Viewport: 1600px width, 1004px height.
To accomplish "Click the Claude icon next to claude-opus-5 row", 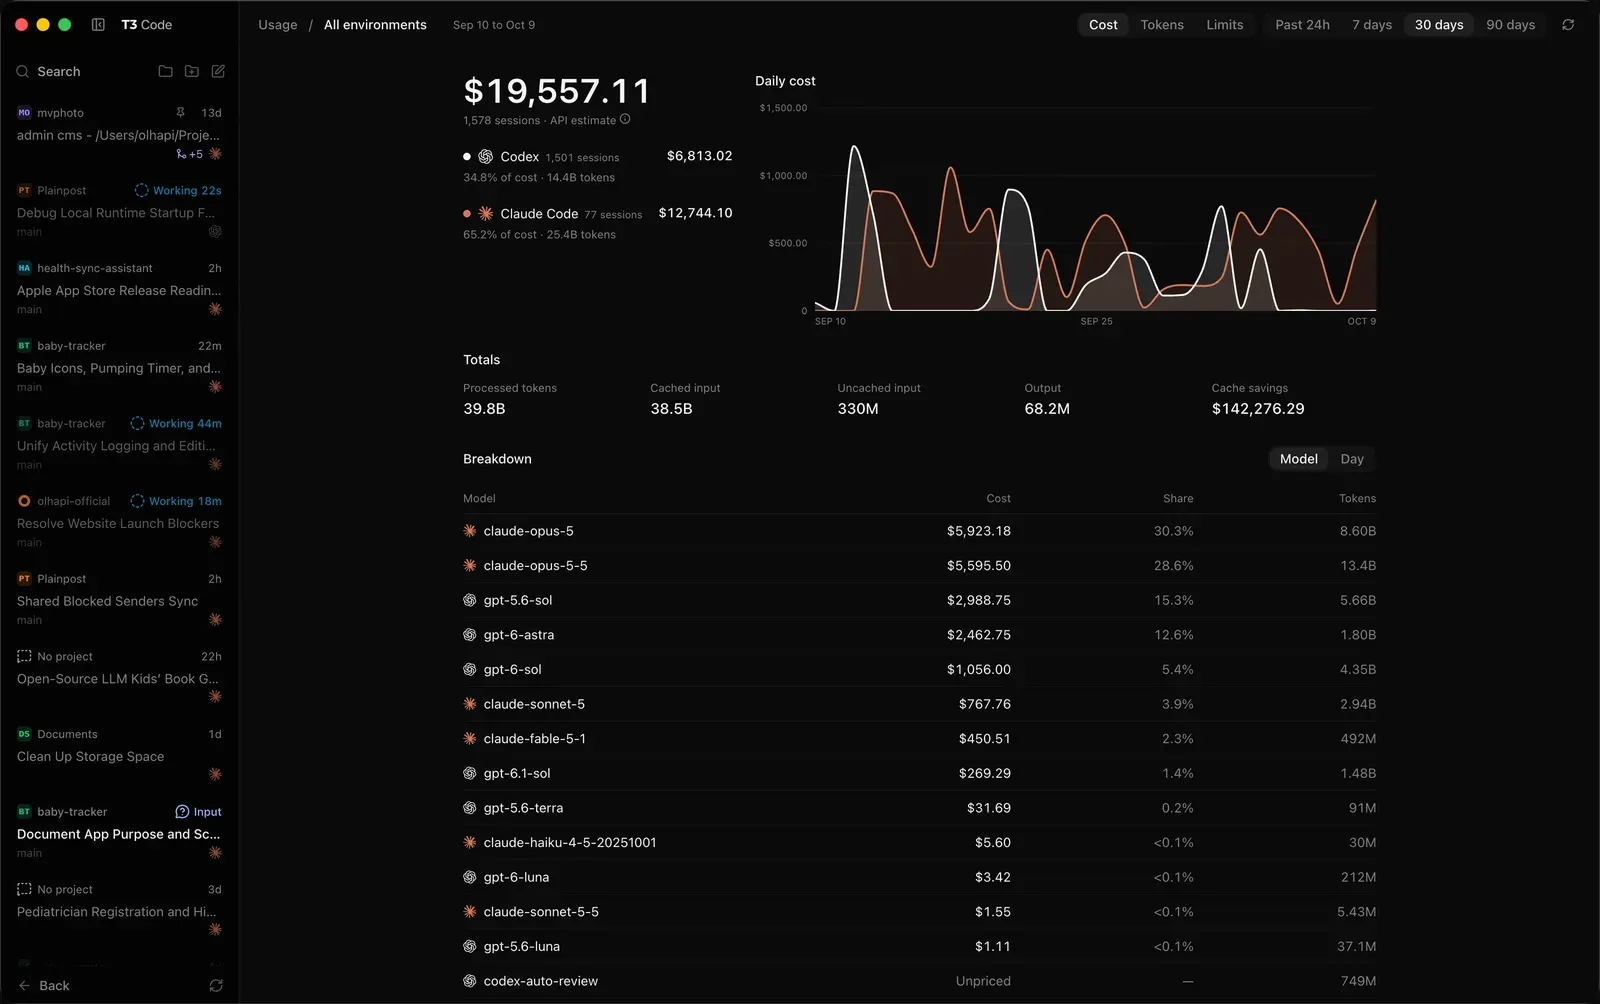I will [470, 531].
